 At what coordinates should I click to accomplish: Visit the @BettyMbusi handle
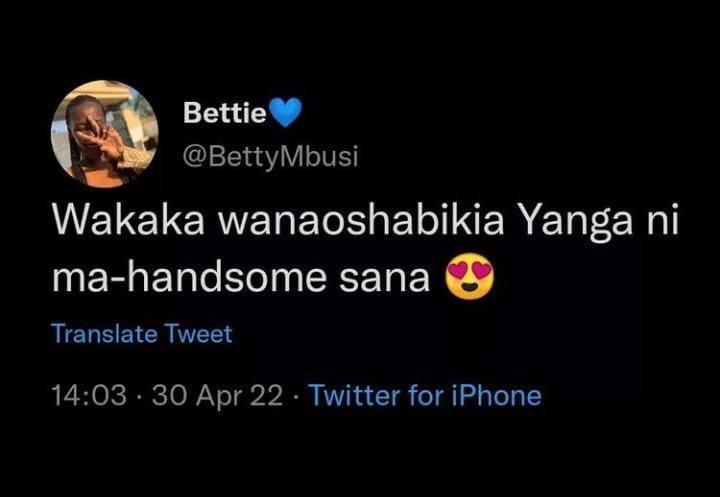[270, 157]
